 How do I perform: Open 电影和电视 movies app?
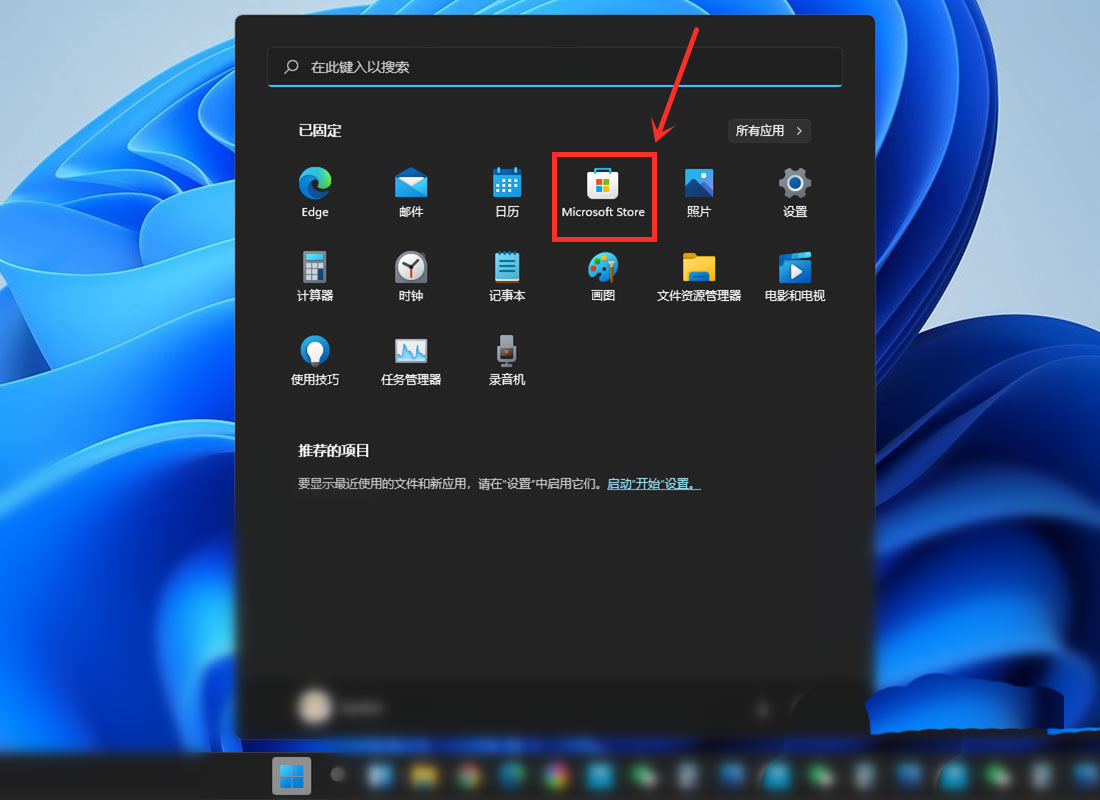795,276
